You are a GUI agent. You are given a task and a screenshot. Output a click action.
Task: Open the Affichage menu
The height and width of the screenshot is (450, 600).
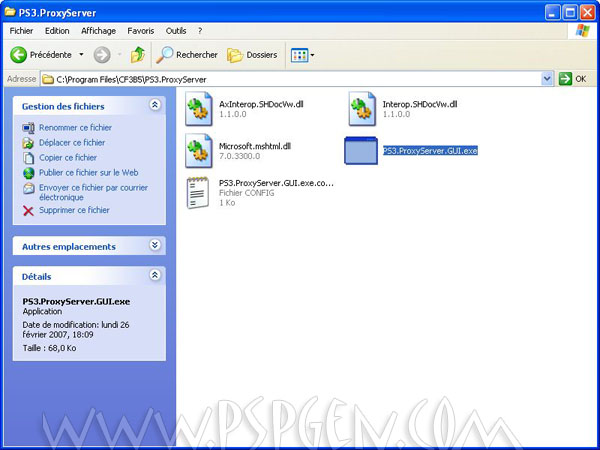click(98, 31)
